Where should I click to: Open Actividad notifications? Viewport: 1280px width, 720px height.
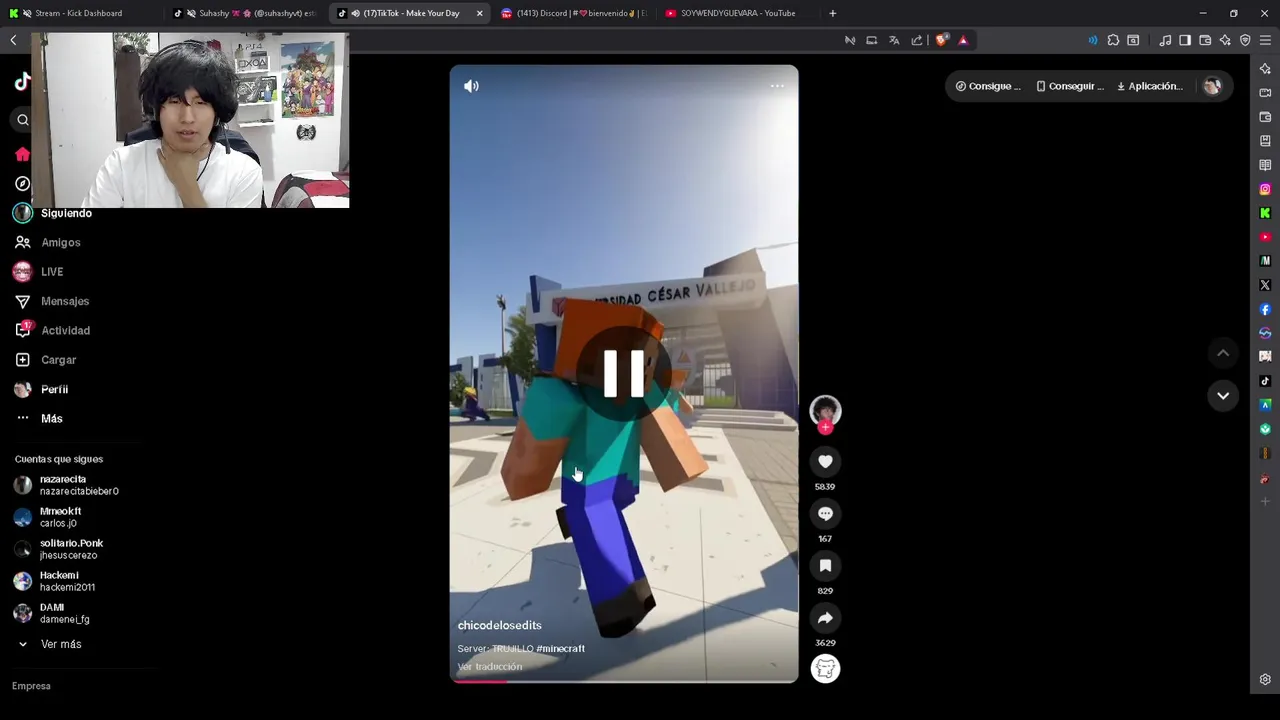(65, 330)
